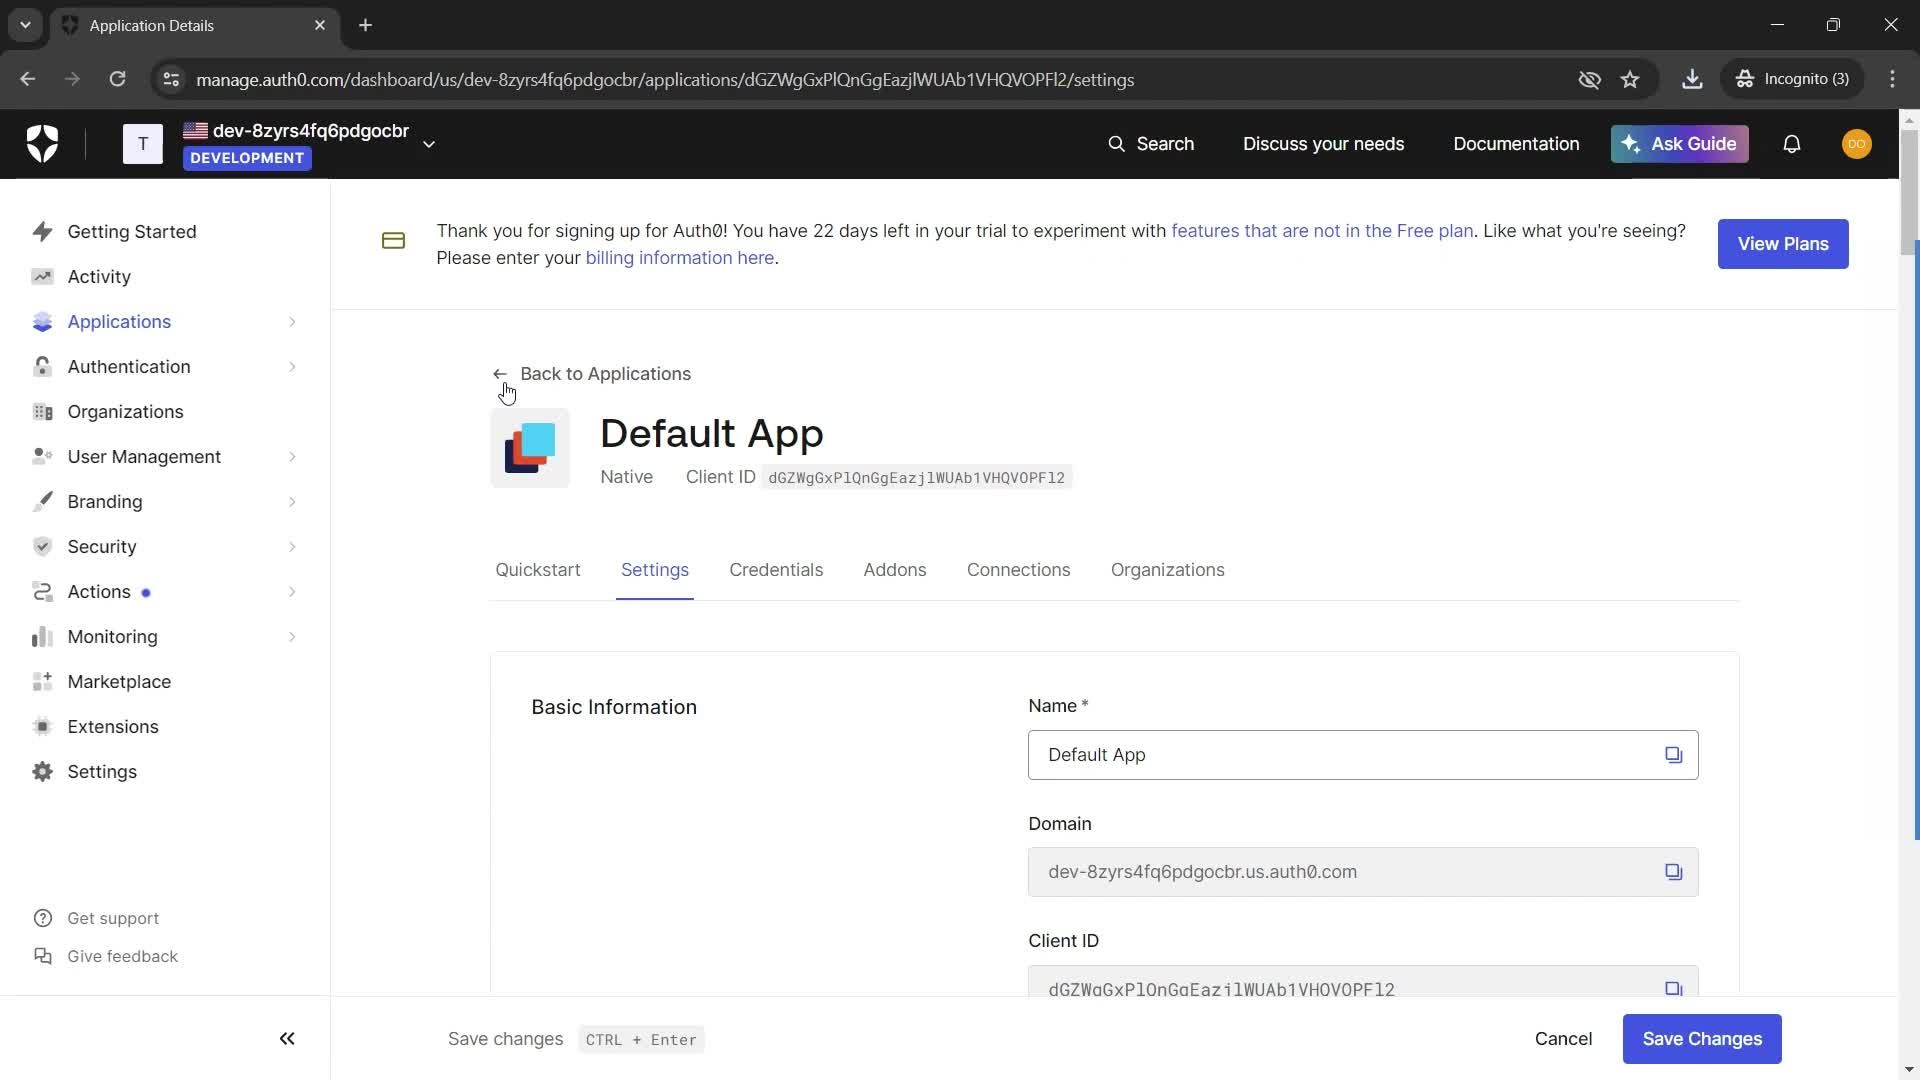
Task: Expand the Applications submenu chevron
Action: click(x=292, y=322)
